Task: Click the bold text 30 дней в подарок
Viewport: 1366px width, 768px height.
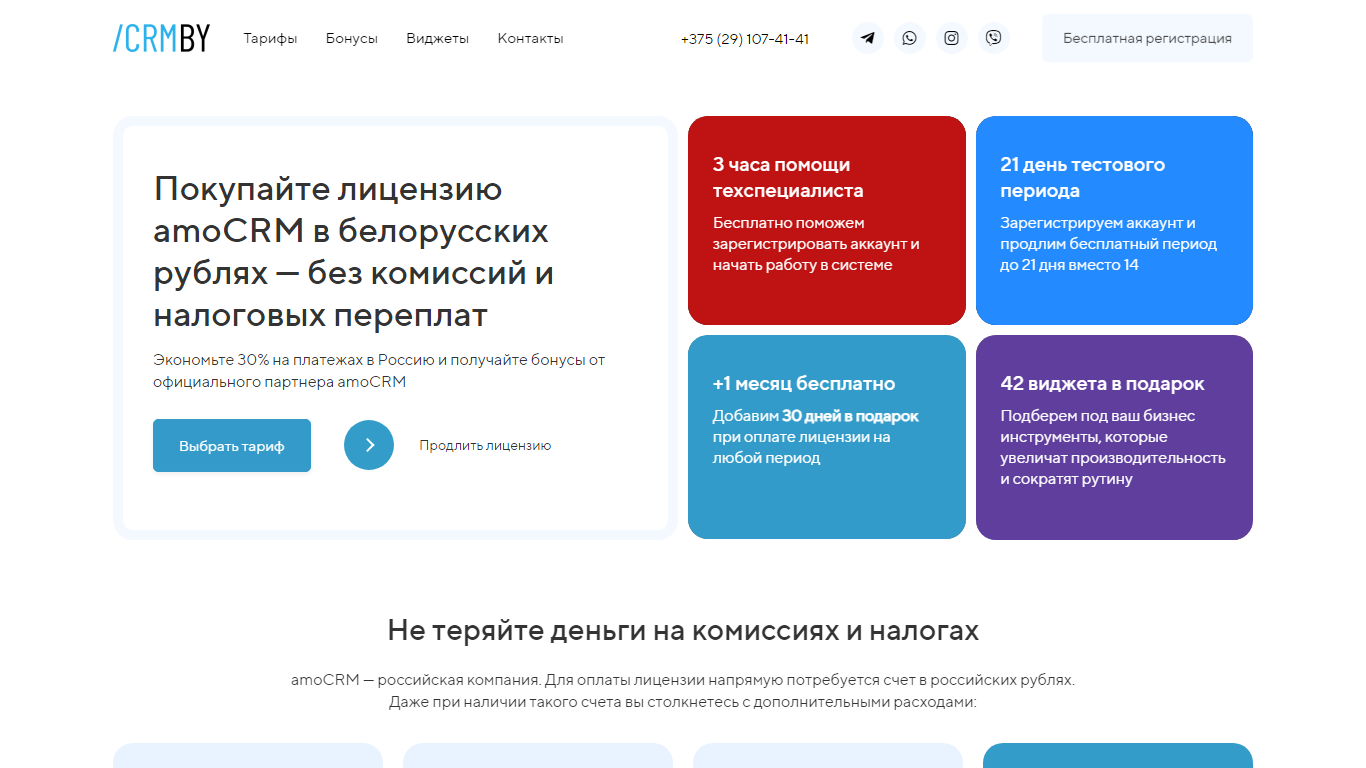Action: click(x=850, y=416)
